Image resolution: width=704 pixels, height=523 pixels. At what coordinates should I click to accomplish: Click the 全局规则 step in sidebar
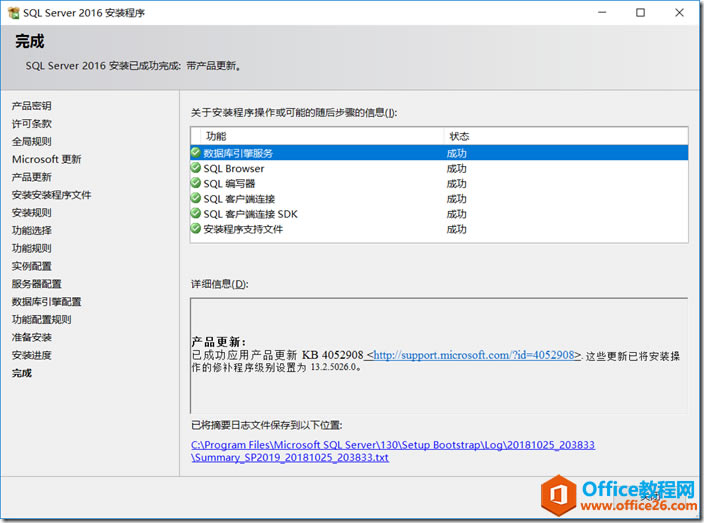pyautogui.click(x=31, y=141)
